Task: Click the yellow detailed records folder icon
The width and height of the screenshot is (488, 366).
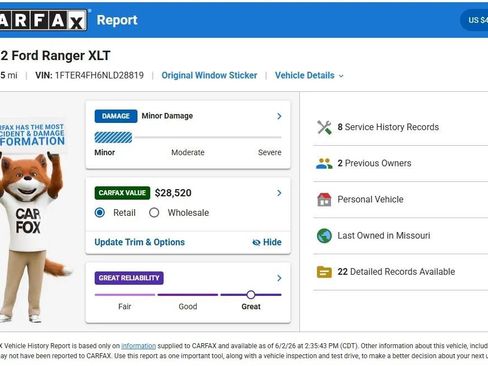Action: (x=324, y=272)
